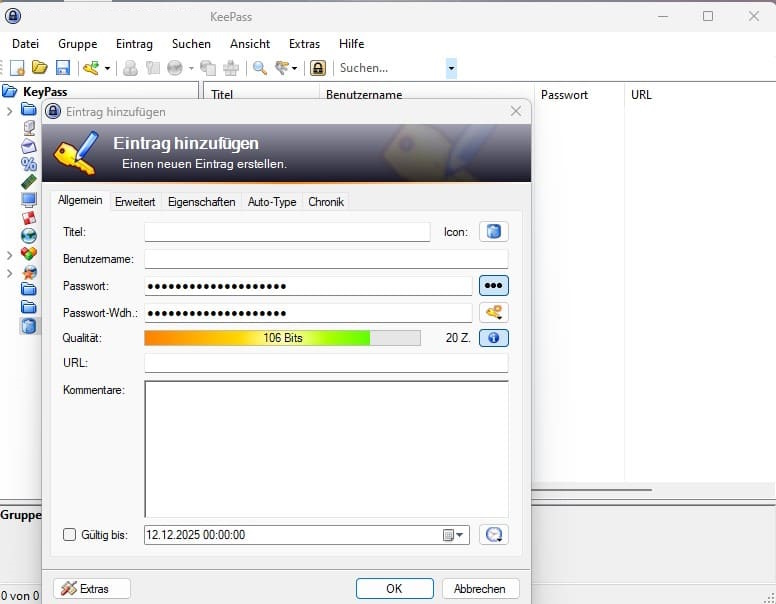Click the greyed Copy user name toolbar icon

[130, 68]
